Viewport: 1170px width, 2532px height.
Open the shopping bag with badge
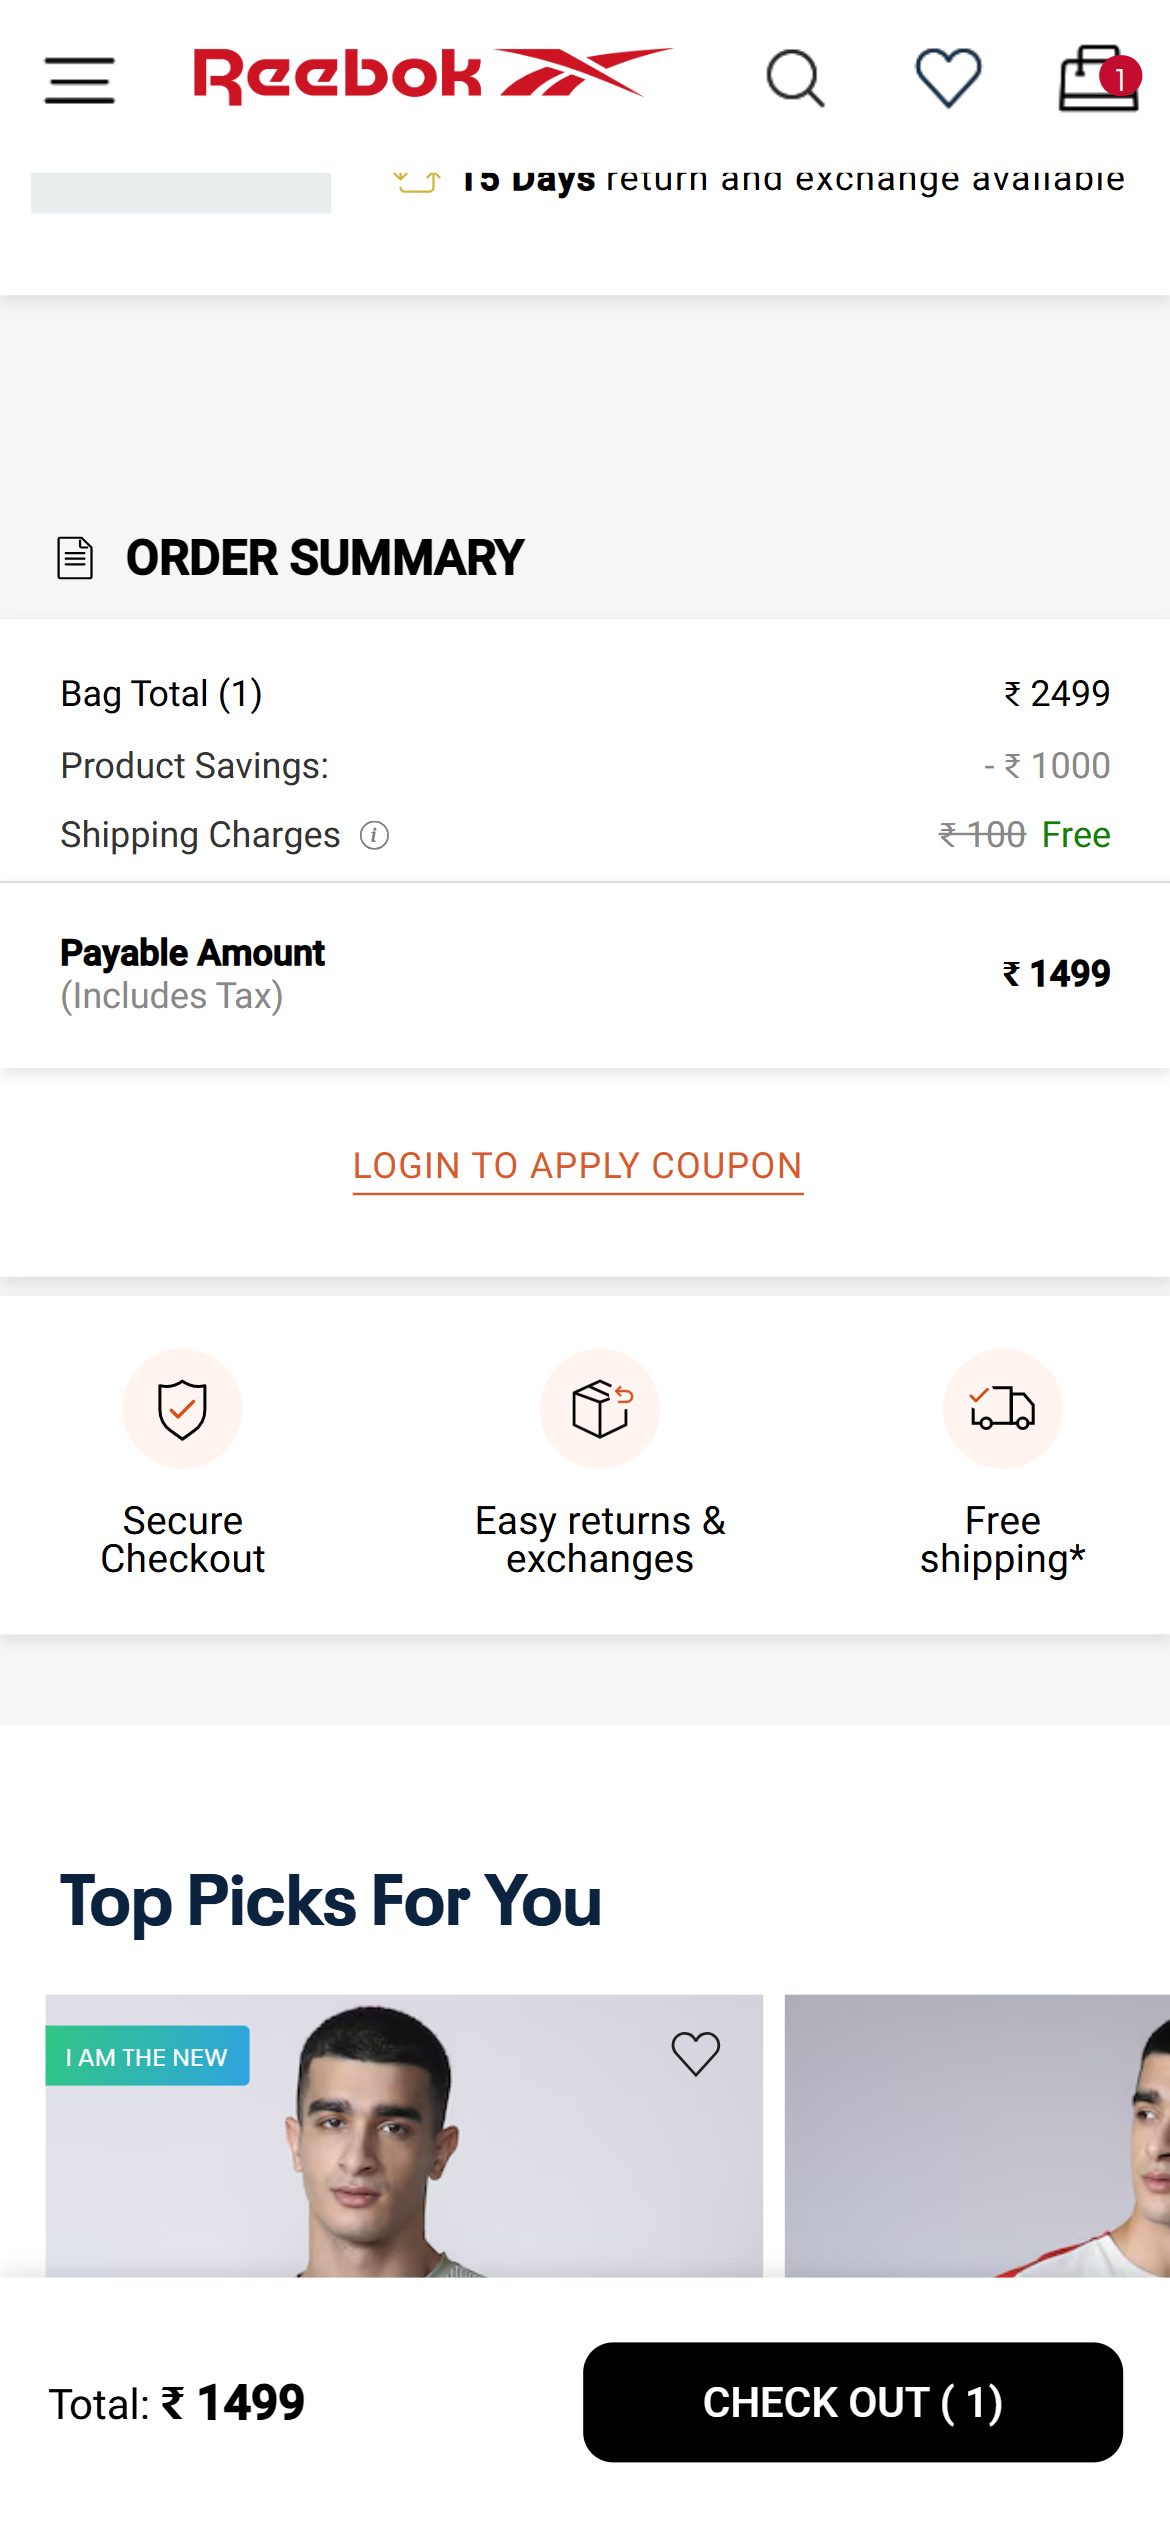coord(1099,78)
